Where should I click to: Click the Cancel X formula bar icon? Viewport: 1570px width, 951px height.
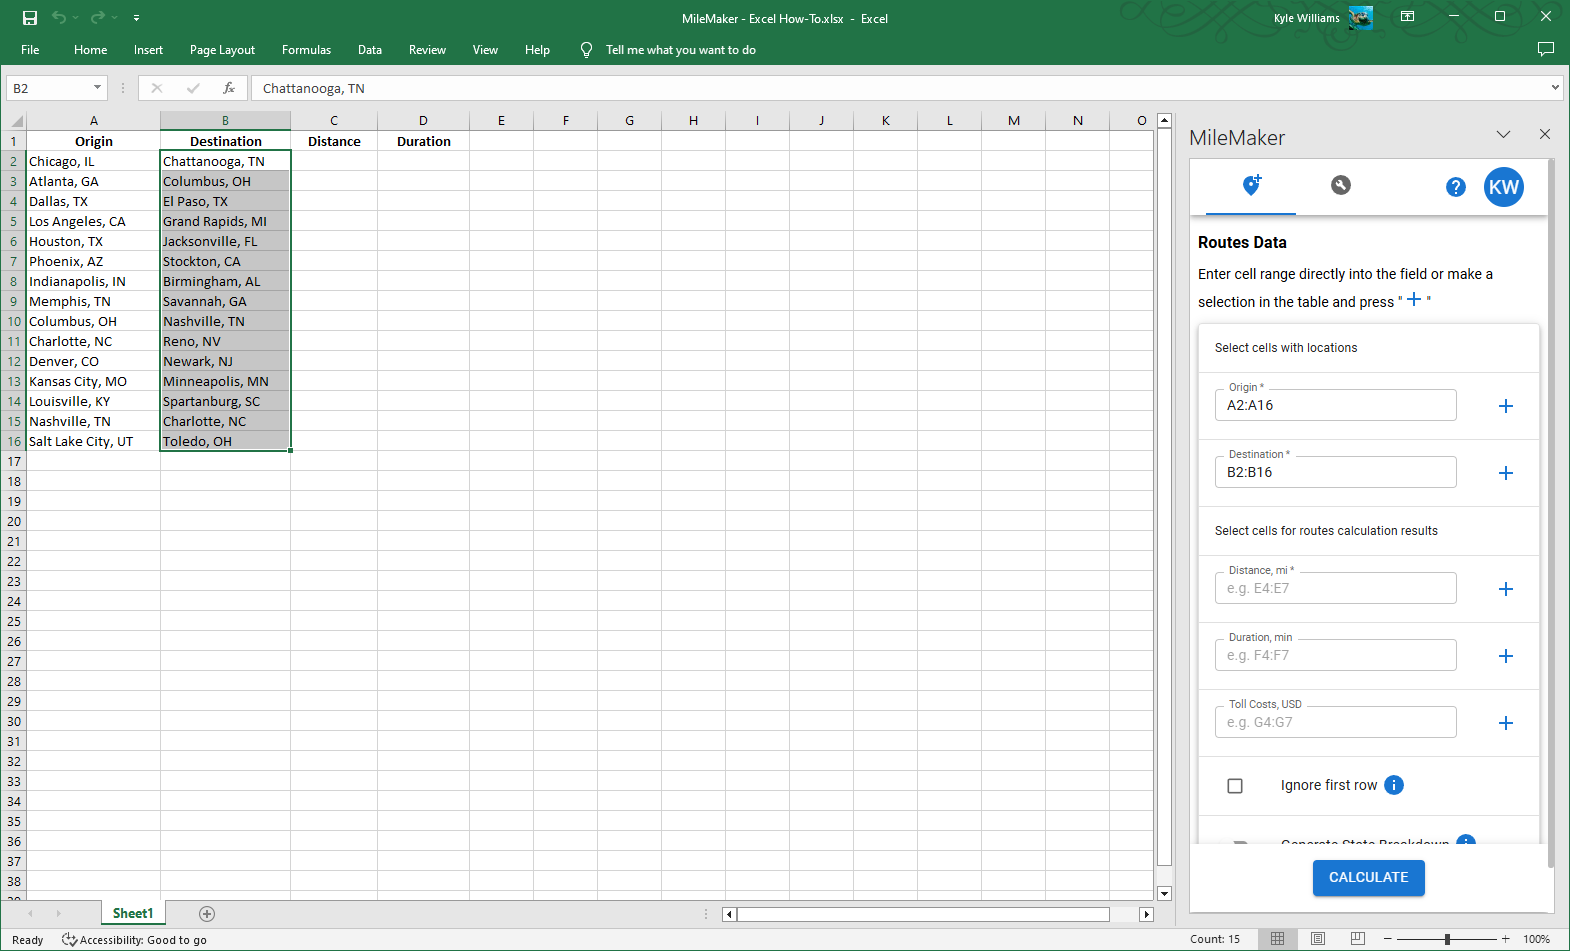[x=157, y=88]
